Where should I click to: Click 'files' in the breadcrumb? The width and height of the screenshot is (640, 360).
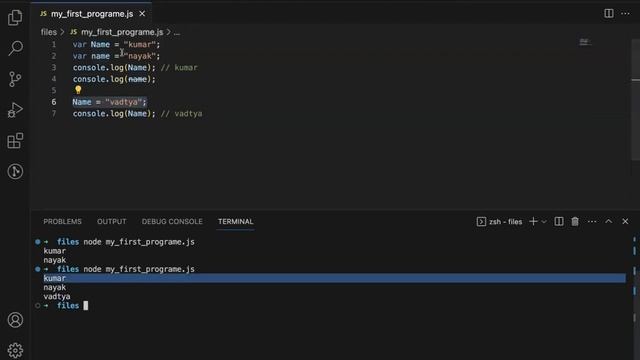(49, 32)
